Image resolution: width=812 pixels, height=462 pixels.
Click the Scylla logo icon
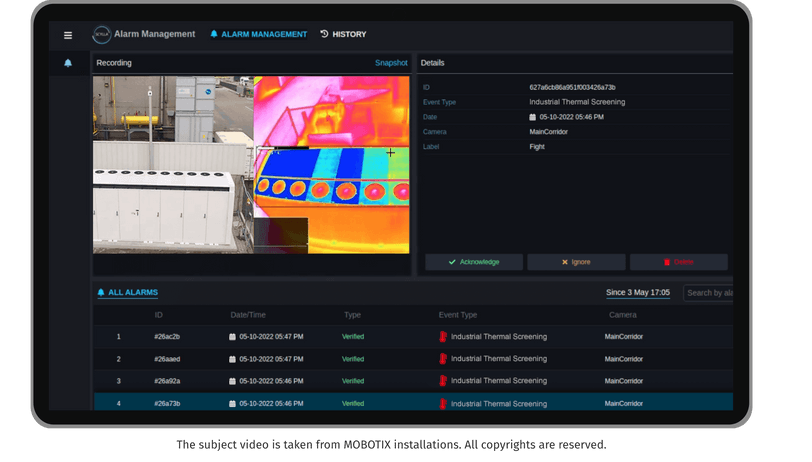pos(102,35)
